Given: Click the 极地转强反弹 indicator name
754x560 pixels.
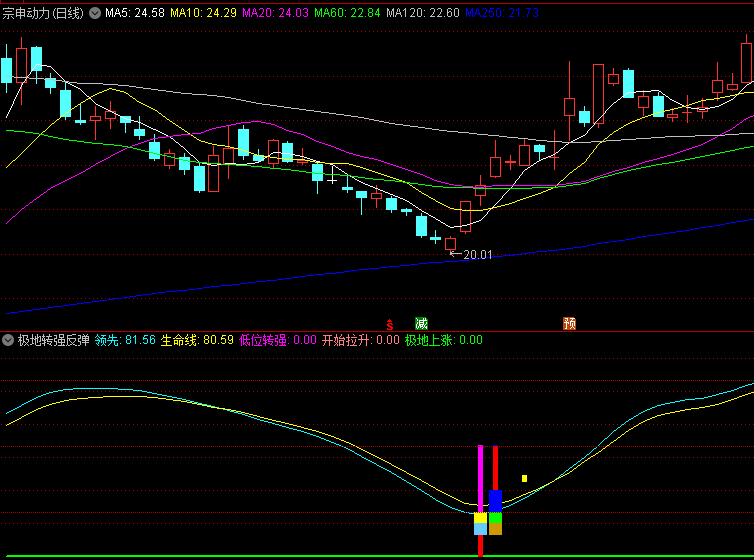Looking at the screenshot, I should 53,340.
